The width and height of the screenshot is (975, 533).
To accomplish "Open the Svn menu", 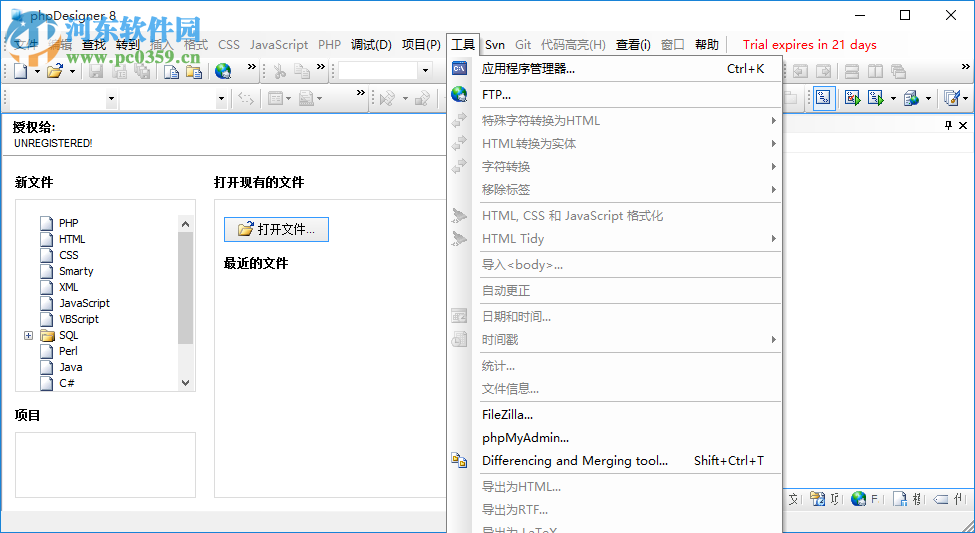I will (495, 45).
